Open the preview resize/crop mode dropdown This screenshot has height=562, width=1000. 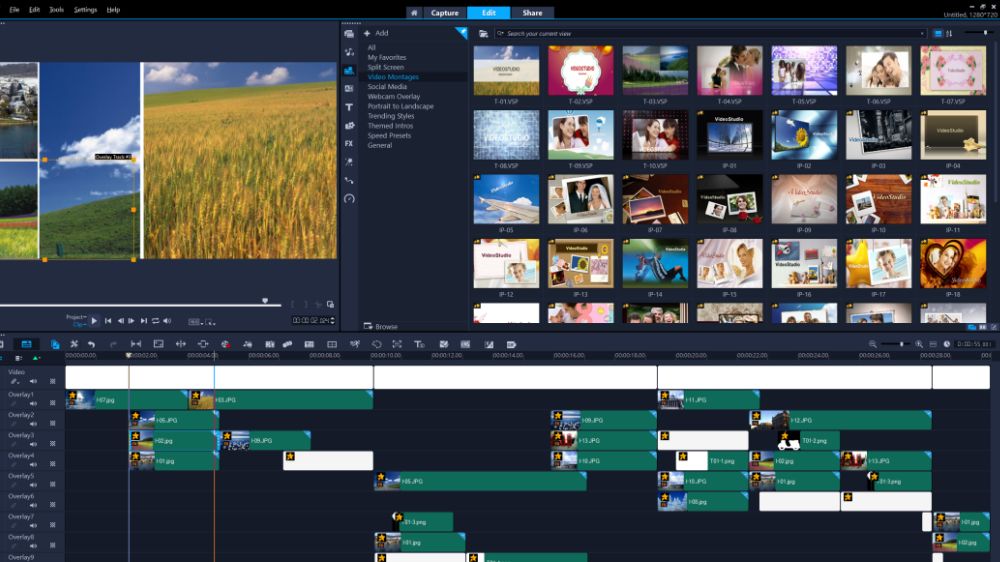coord(210,322)
